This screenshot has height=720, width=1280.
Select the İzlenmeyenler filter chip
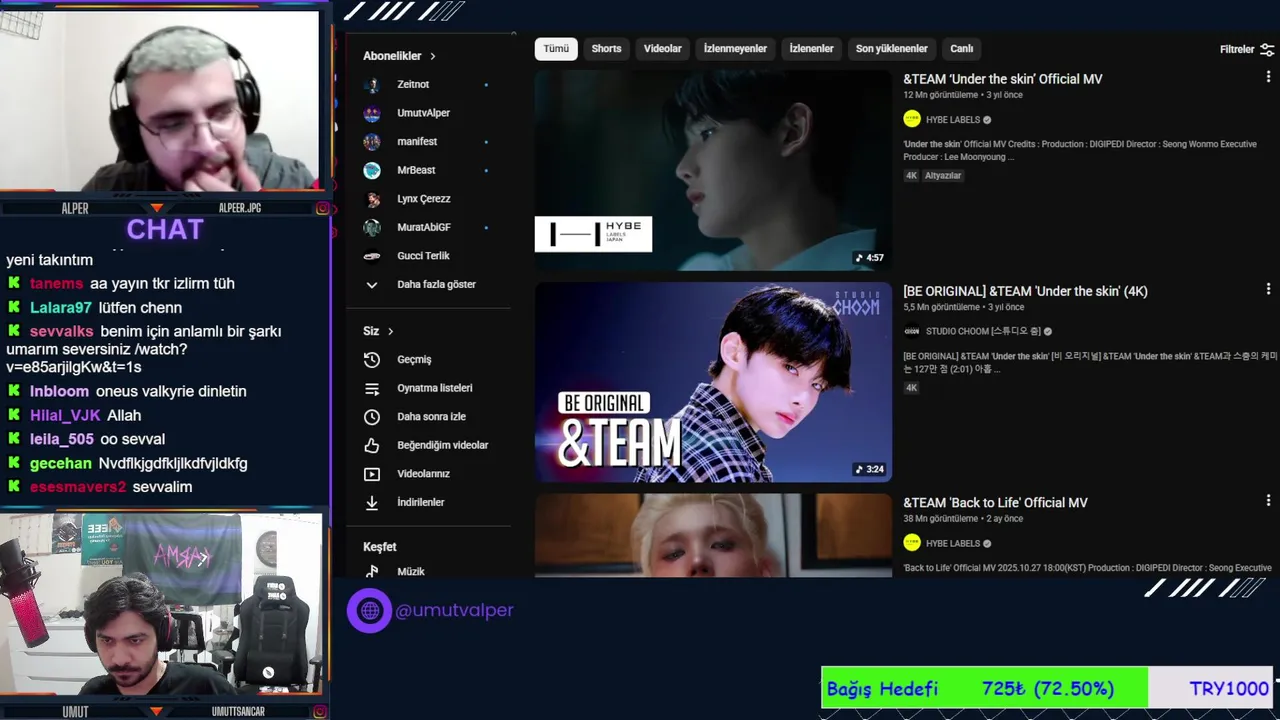[735, 48]
